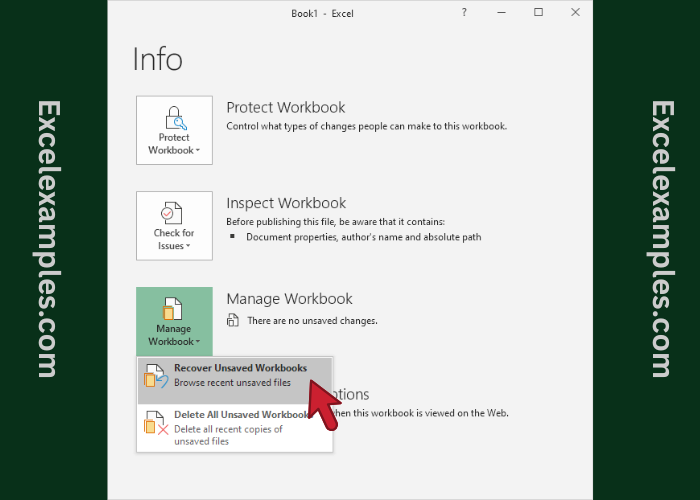Viewport: 700px width, 500px height.
Task: Open Help with the question mark icon
Action: coord(464,13)
